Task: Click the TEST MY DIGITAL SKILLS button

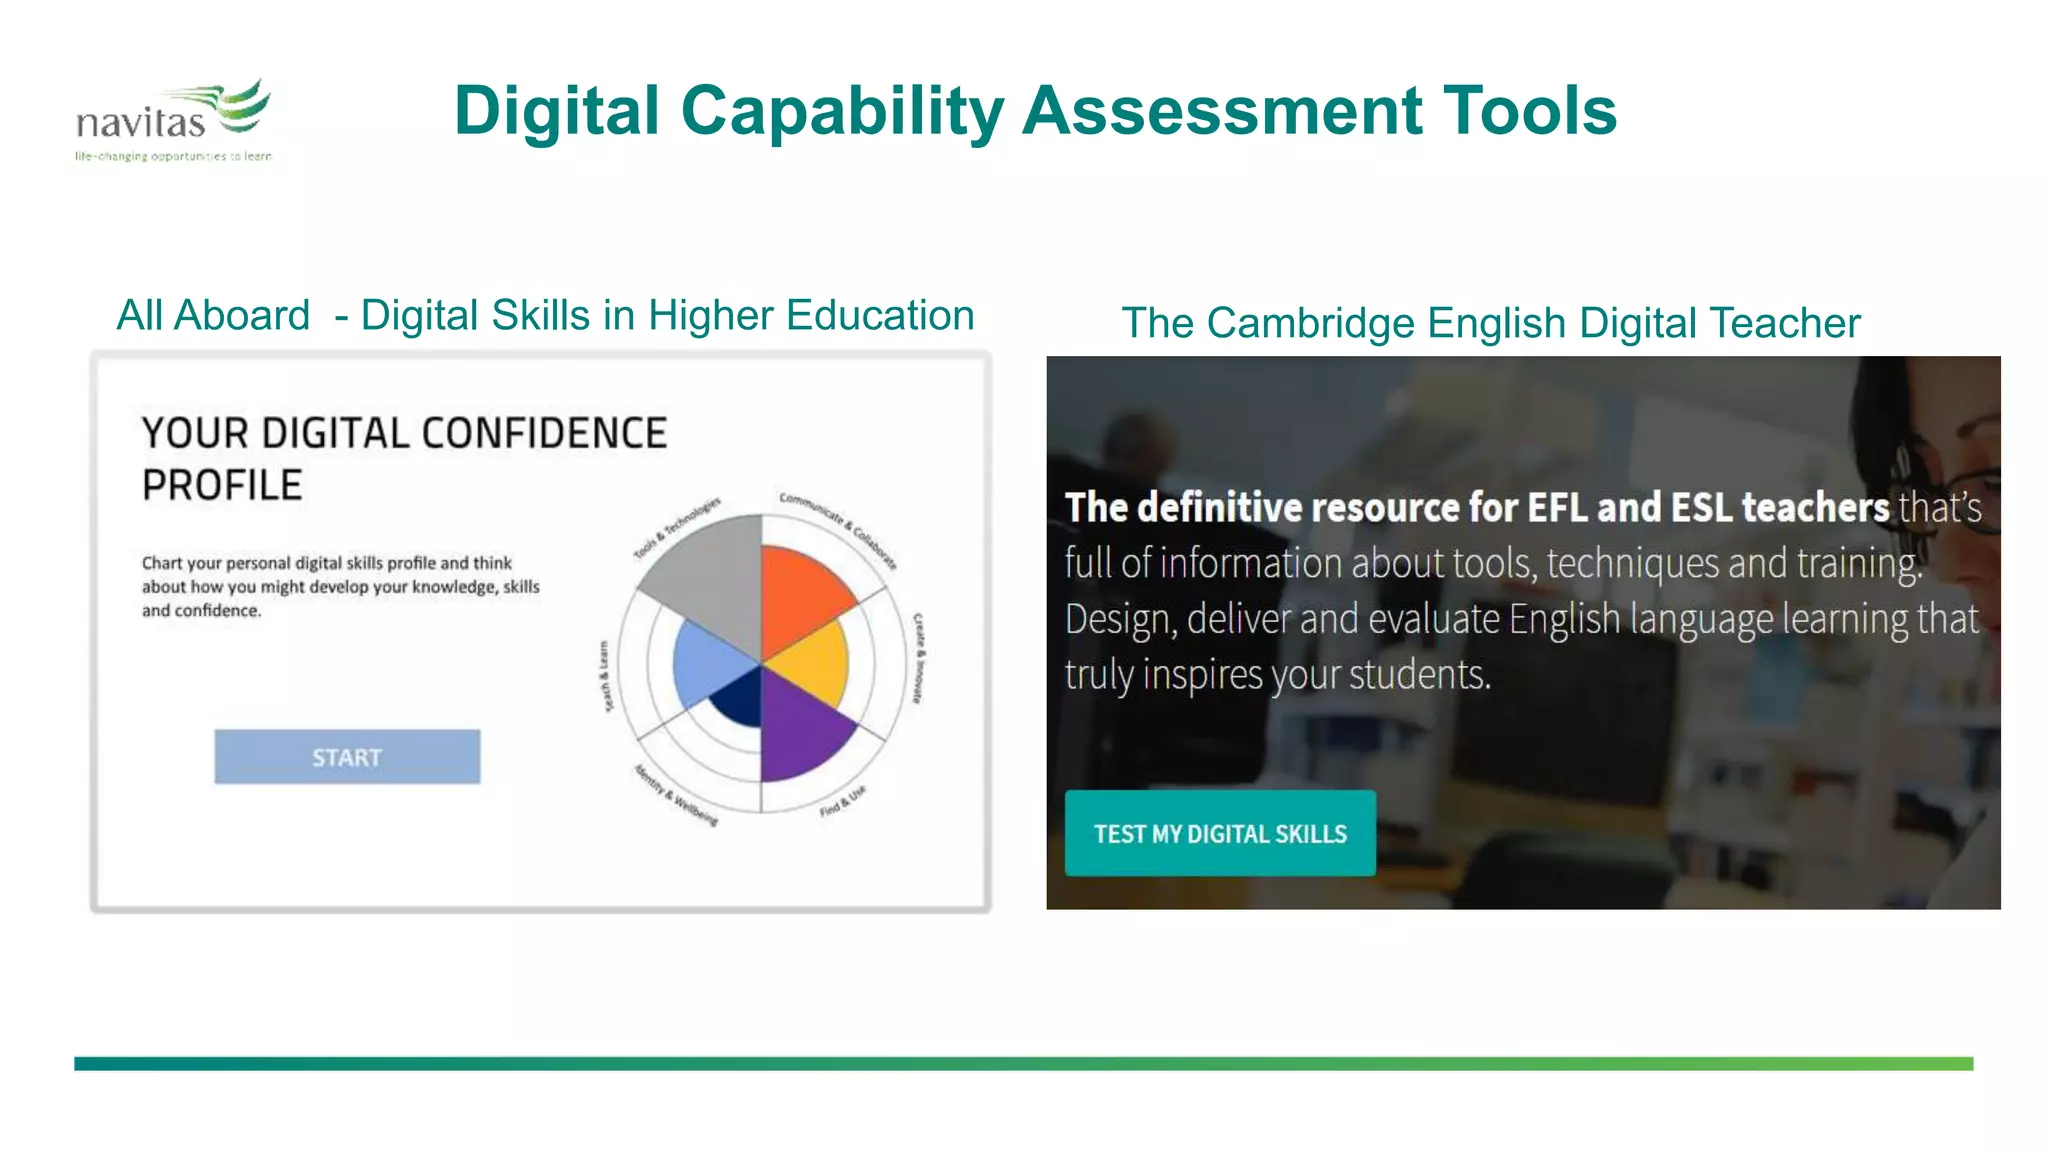Action: (1220, 834)
